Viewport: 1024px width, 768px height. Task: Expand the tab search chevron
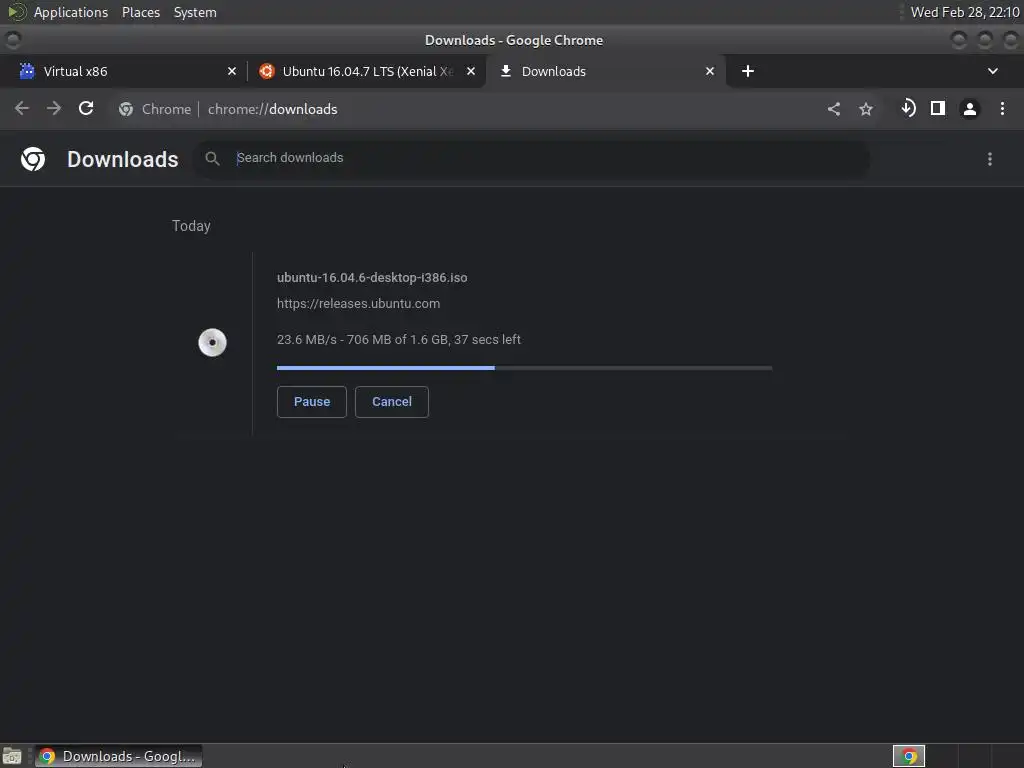[993, 71]
